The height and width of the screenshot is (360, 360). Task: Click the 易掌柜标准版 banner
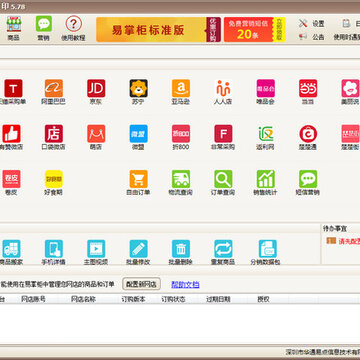coord(158,30)
